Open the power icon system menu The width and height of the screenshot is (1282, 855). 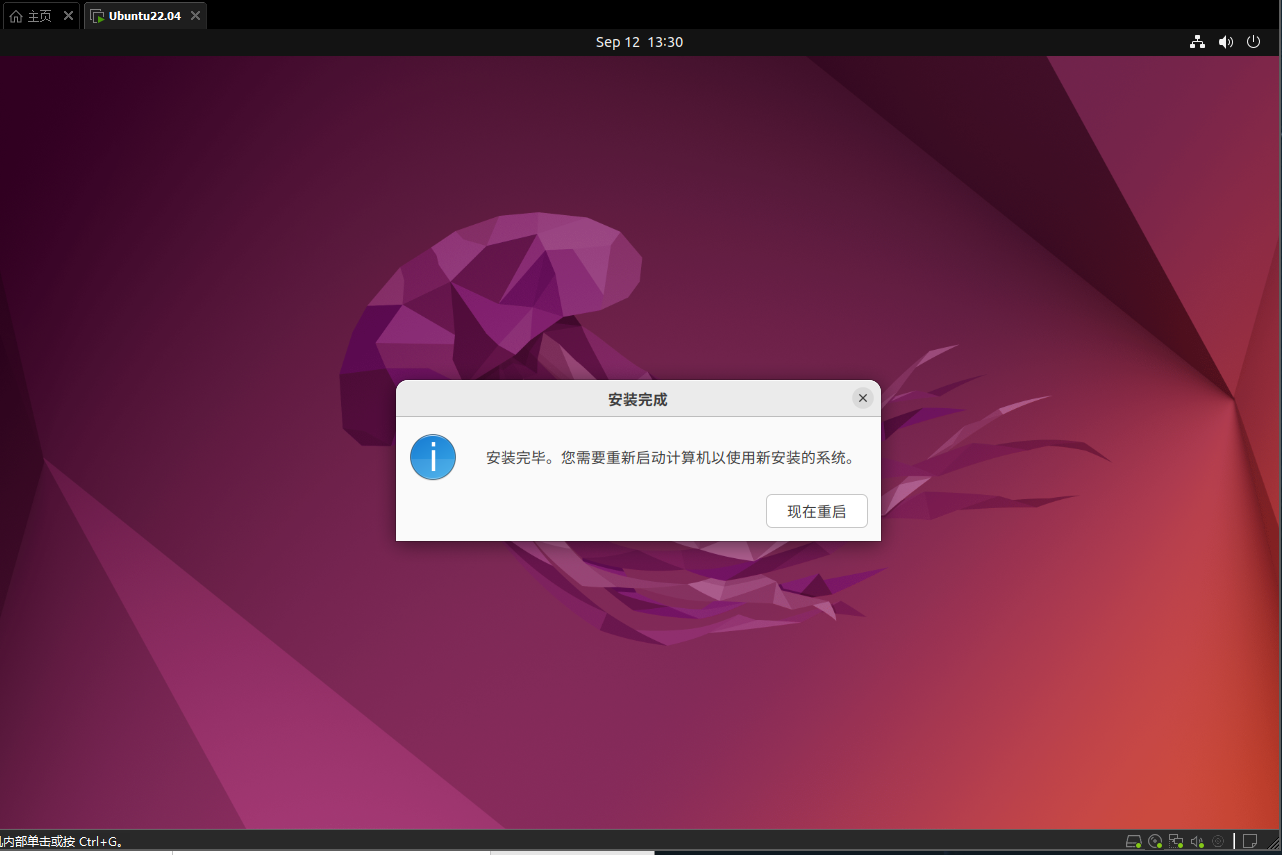click(1254, 42)
